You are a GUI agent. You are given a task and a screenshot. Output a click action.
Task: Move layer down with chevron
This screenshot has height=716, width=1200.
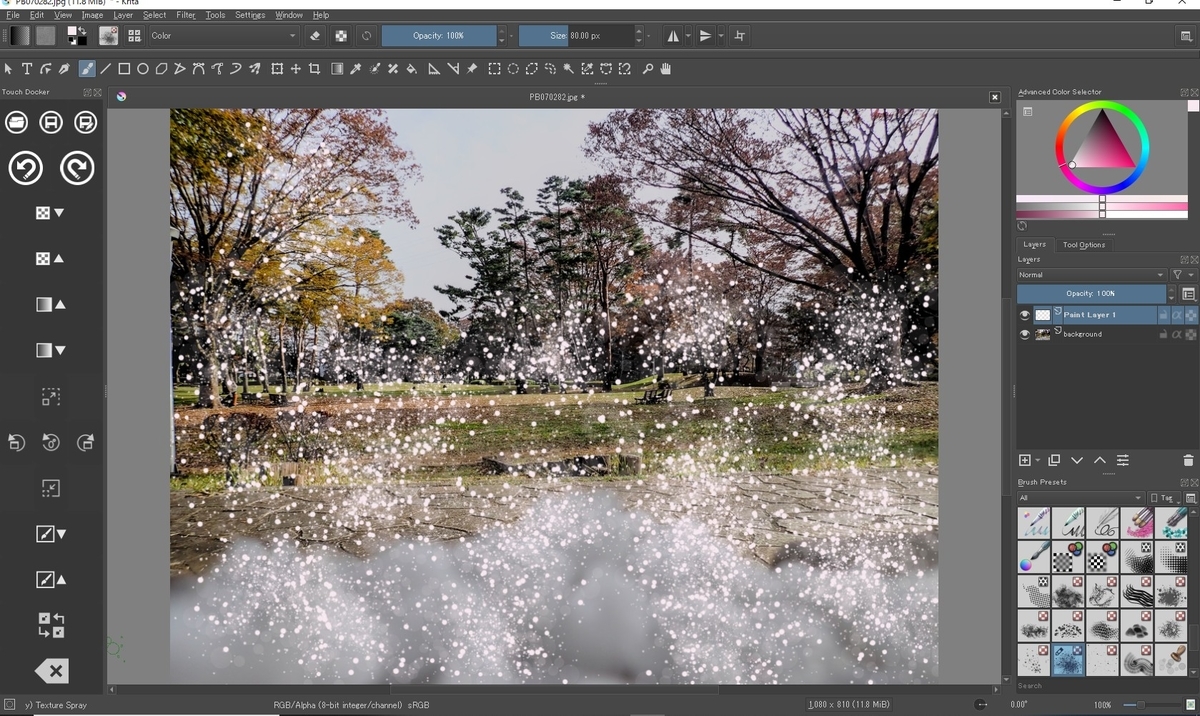tap(1077, 460)
